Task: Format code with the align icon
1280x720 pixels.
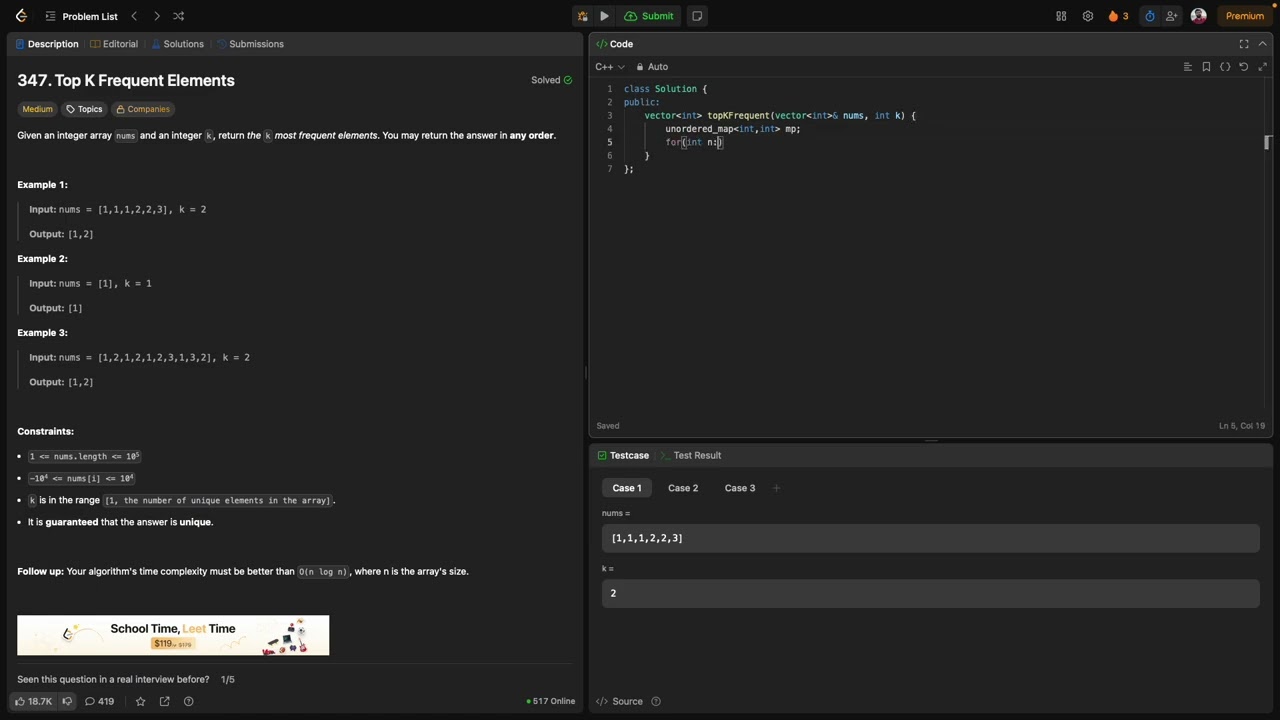Action: coord(1188,67)
